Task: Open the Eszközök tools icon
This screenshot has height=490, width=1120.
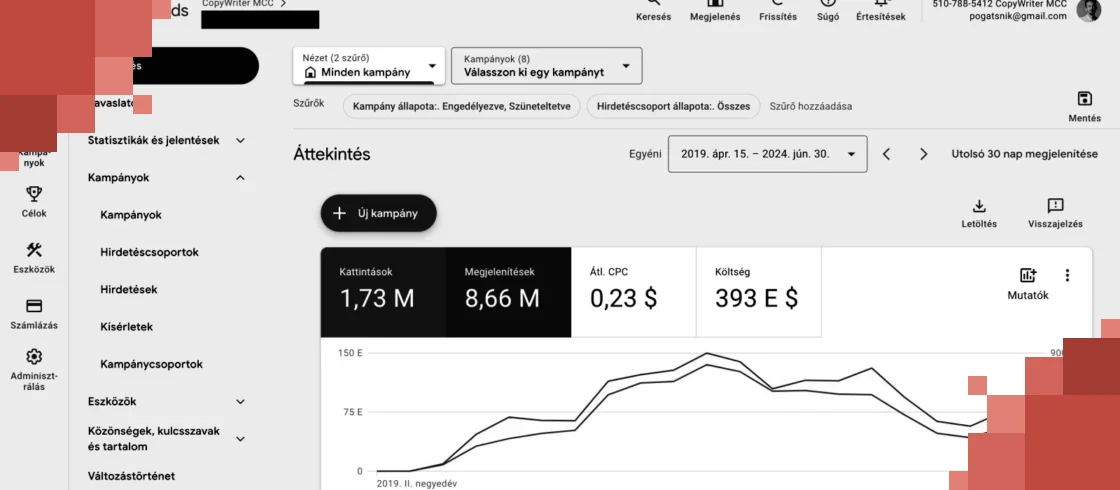Action: pyautogui.click(x=34, y=249)
